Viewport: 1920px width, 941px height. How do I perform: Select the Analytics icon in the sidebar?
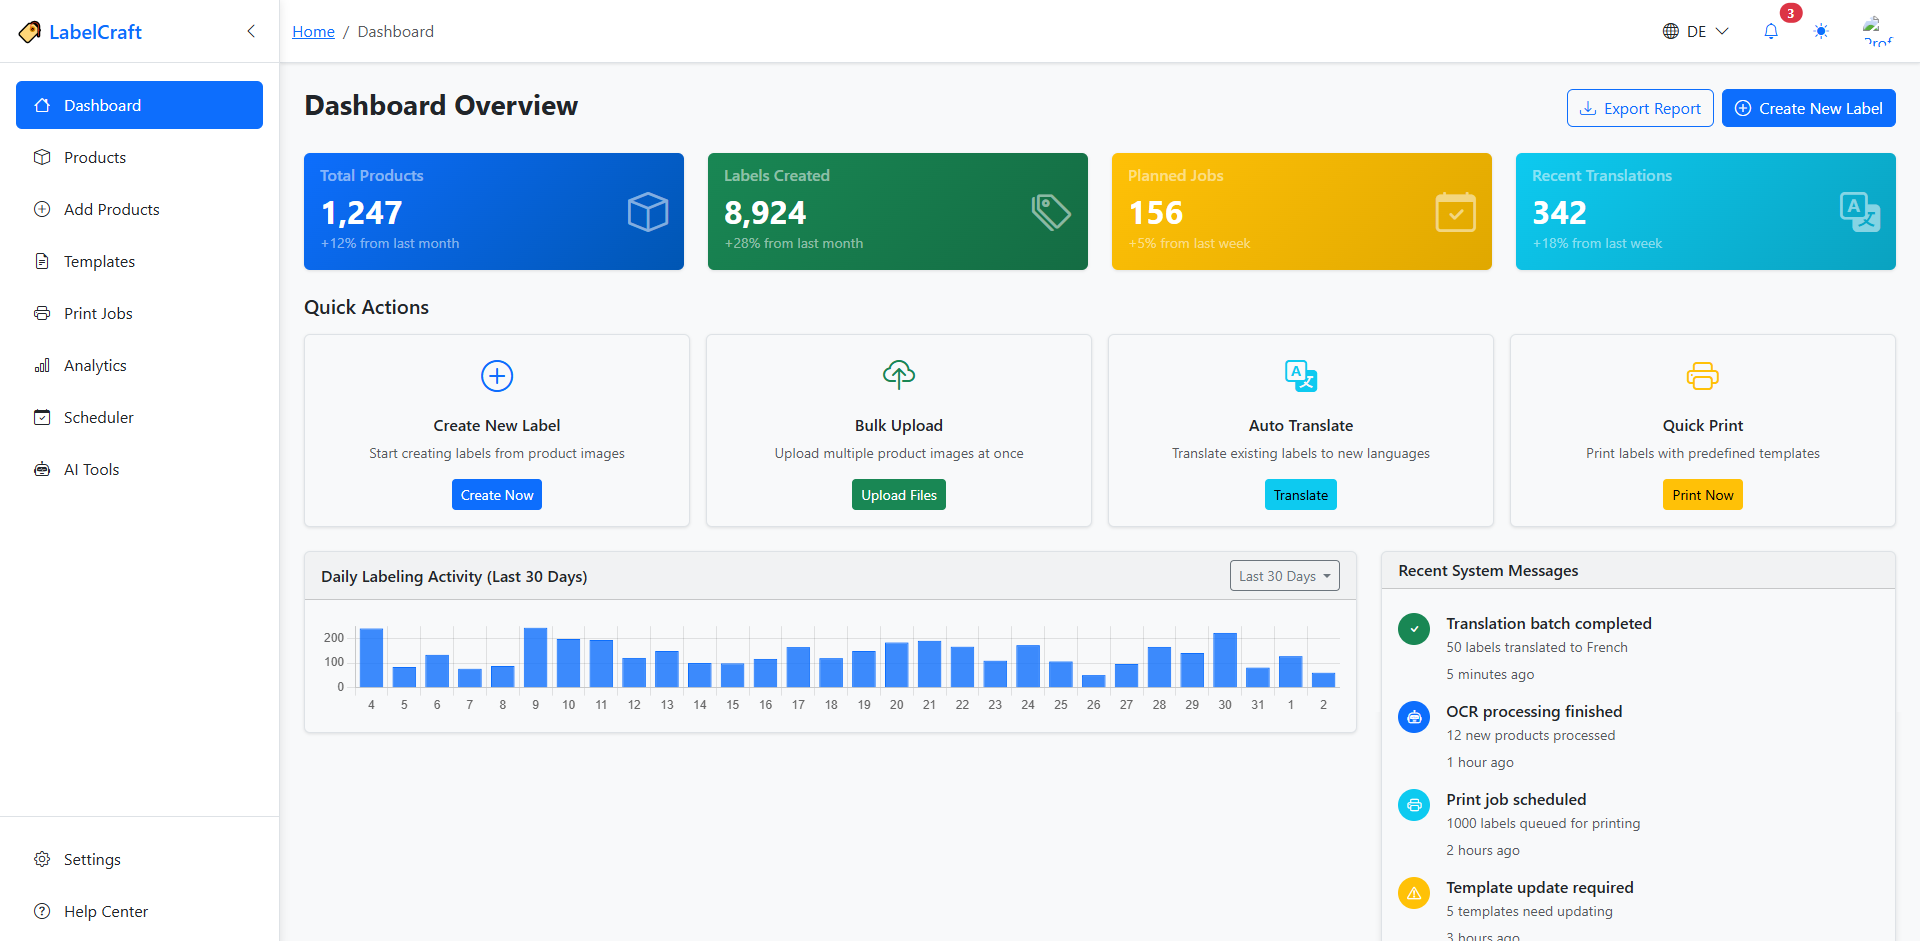point(42,365)
